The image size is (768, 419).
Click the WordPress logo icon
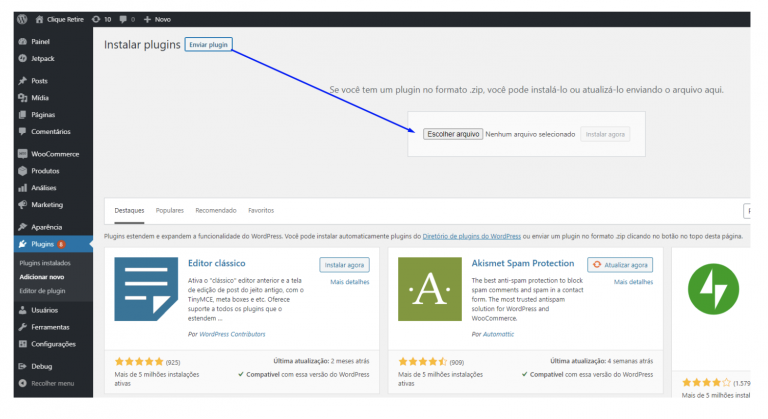coord(21,19)
